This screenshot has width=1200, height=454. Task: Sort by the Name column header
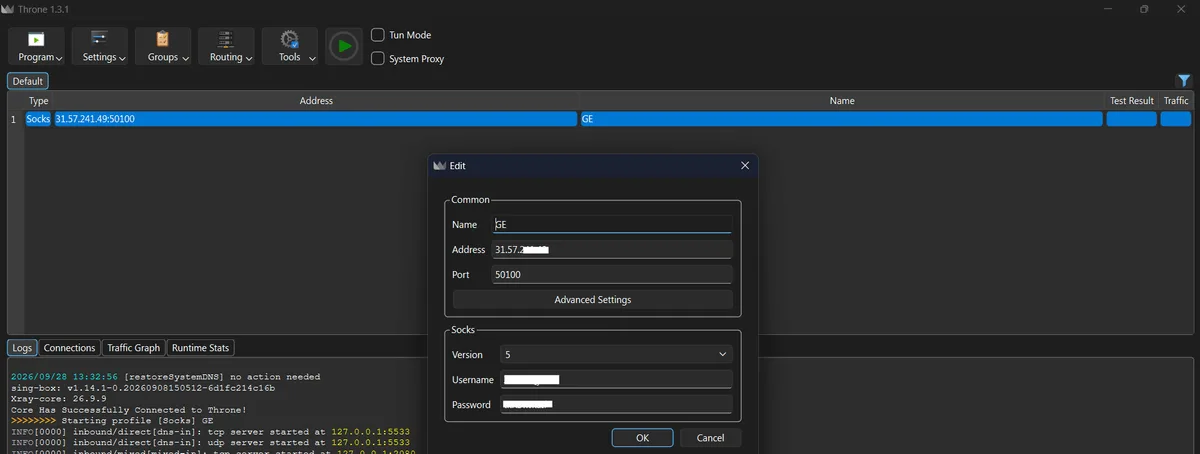[x=842, y=101]
